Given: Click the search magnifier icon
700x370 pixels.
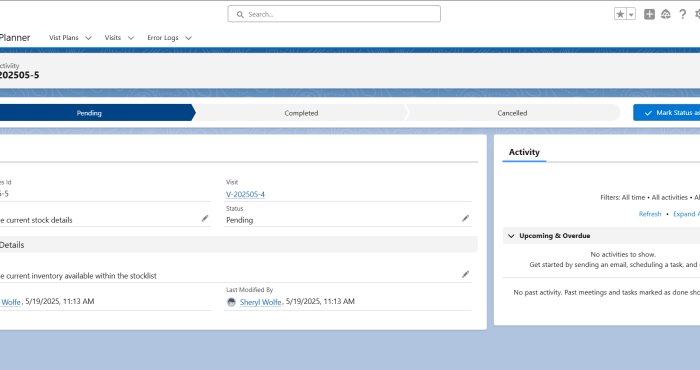Looking at the screenshot, I should 240,14.
